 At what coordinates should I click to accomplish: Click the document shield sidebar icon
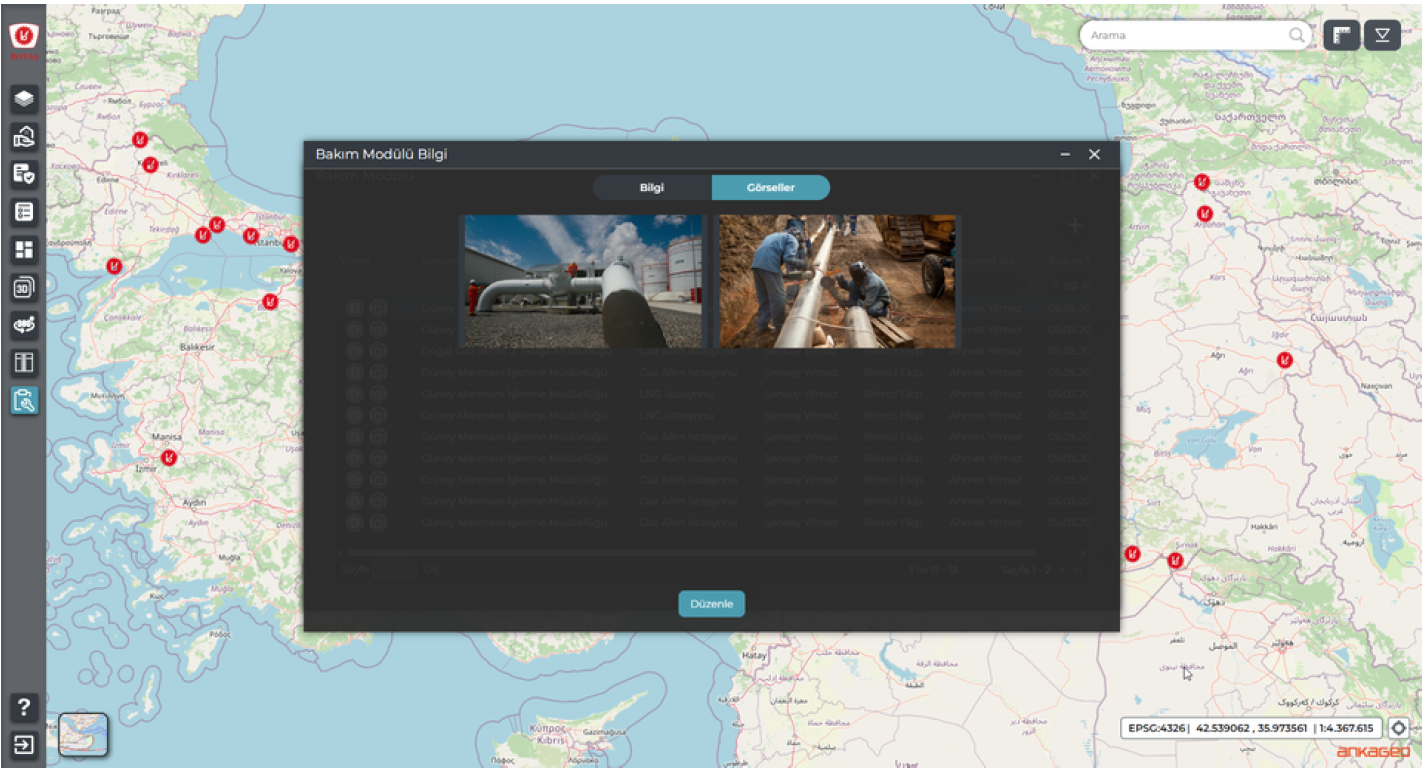24,174
